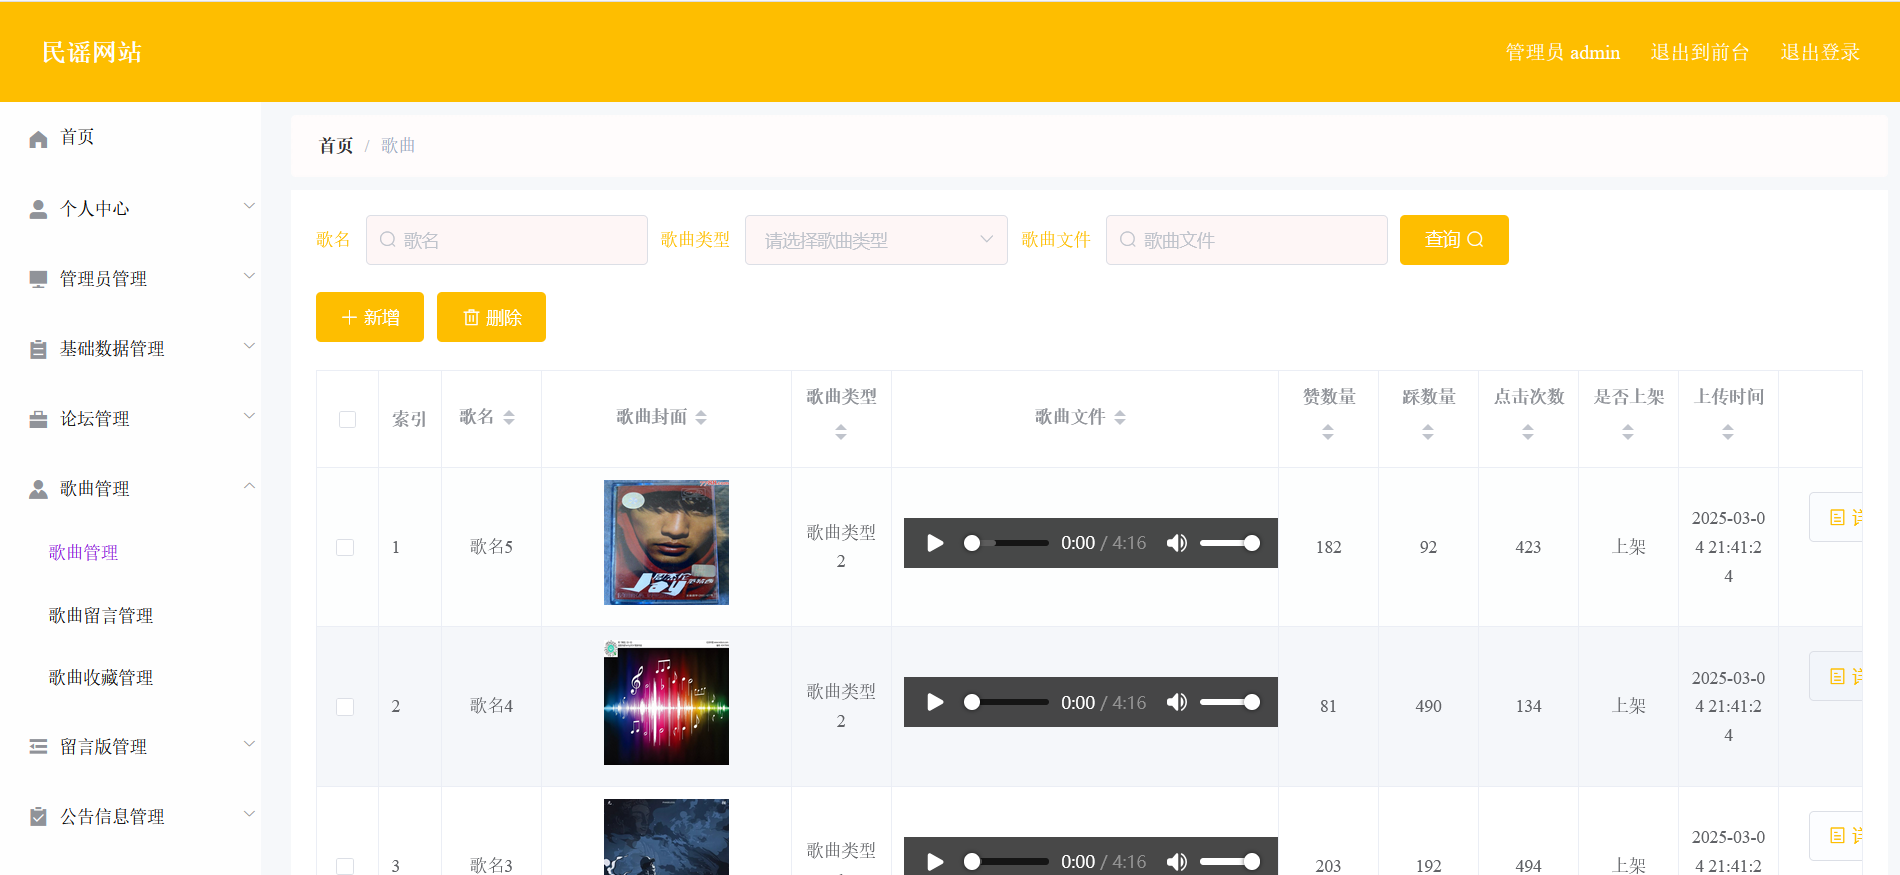Collapse the 歌曲管理 menu chevron
This screenshot has height=875, width=1900.
tap(250, 486)
